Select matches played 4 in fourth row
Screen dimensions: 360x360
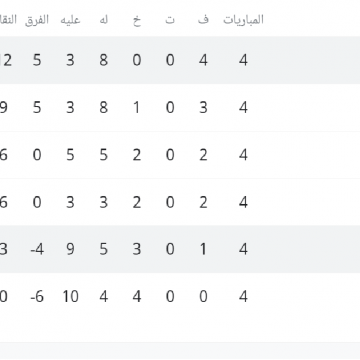click(243, 202)
